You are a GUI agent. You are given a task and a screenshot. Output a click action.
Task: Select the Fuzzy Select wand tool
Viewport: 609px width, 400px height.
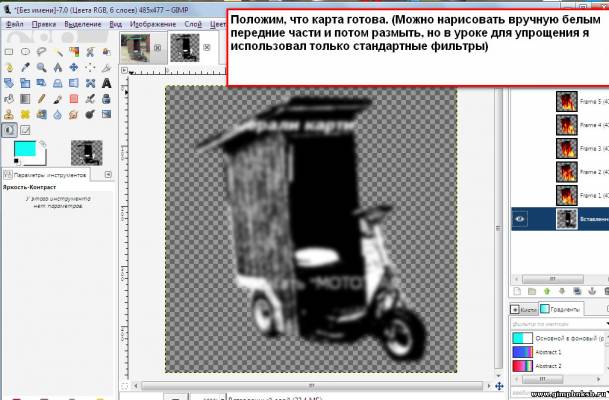(58, 52)
